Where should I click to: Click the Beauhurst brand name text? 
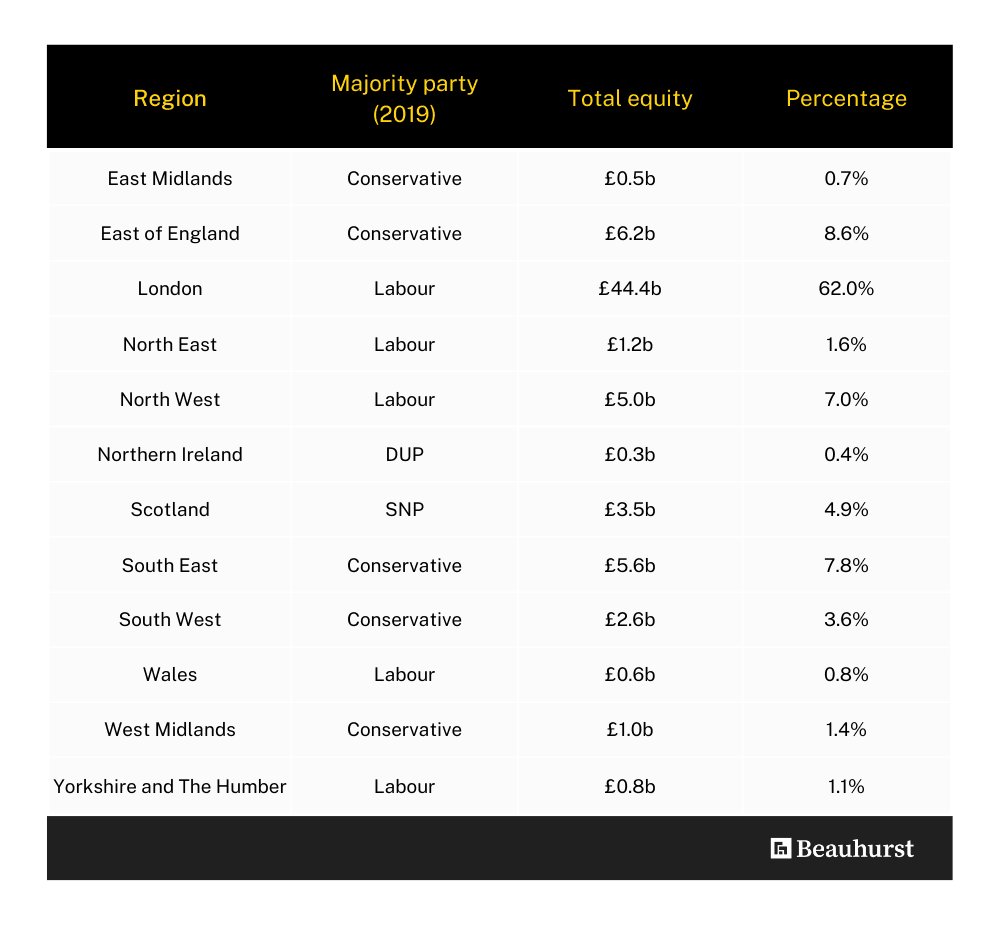[855, 848]
